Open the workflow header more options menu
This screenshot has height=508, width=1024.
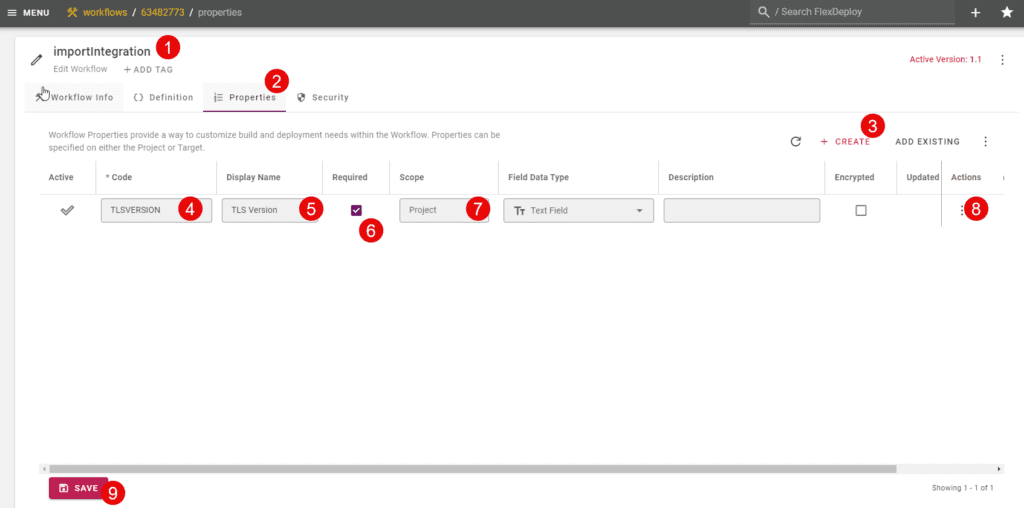1002,60
